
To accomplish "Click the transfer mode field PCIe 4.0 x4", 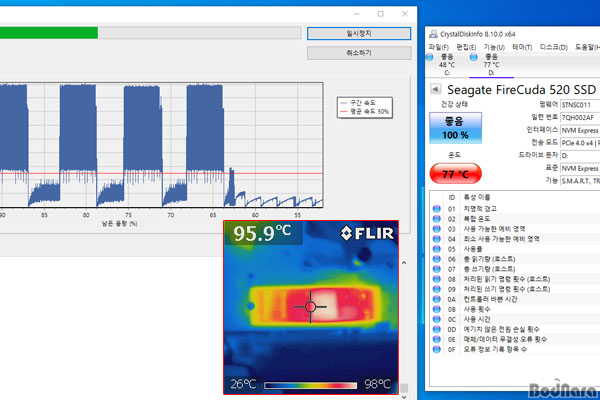I will (x=580, y=143).
